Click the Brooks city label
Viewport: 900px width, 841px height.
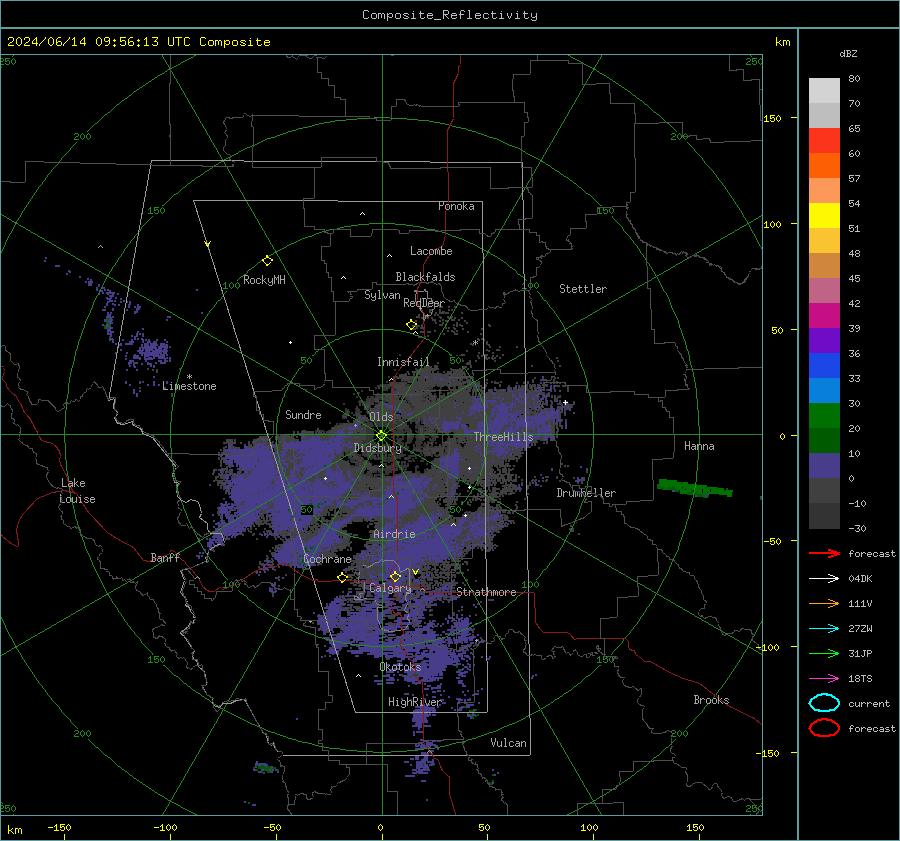(711, 700)
